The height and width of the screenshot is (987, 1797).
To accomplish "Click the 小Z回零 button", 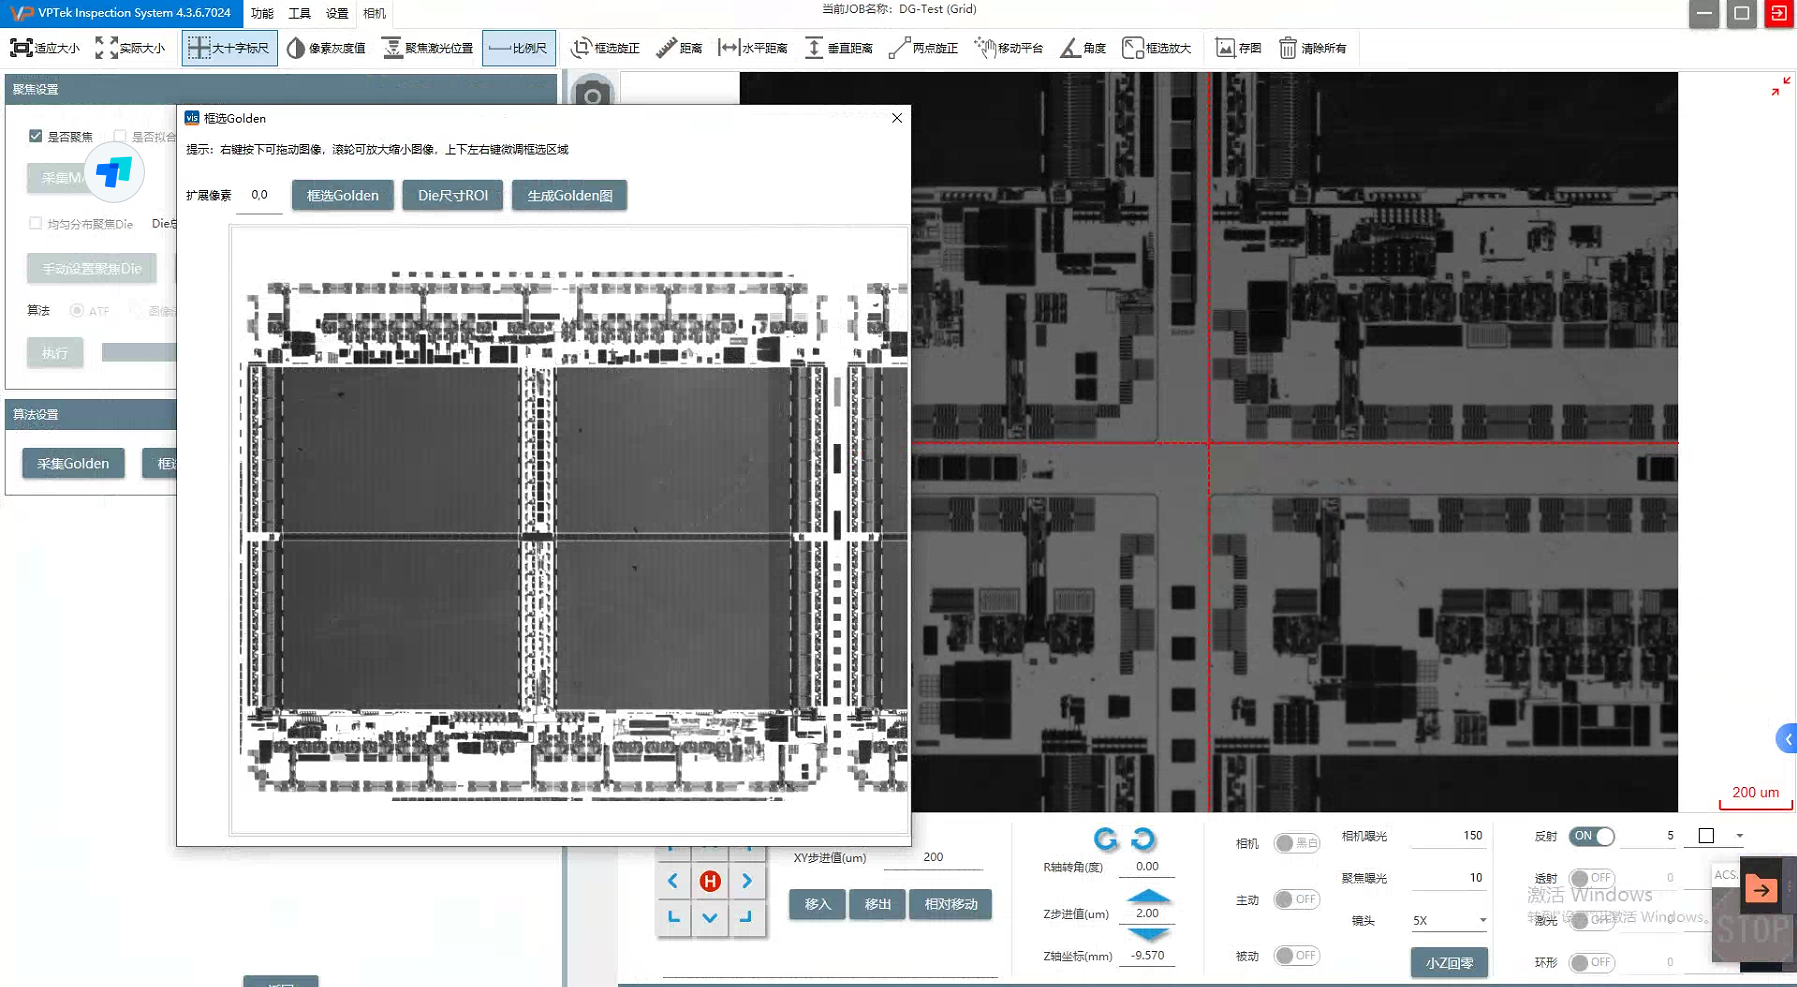I will coord(1449,962).
